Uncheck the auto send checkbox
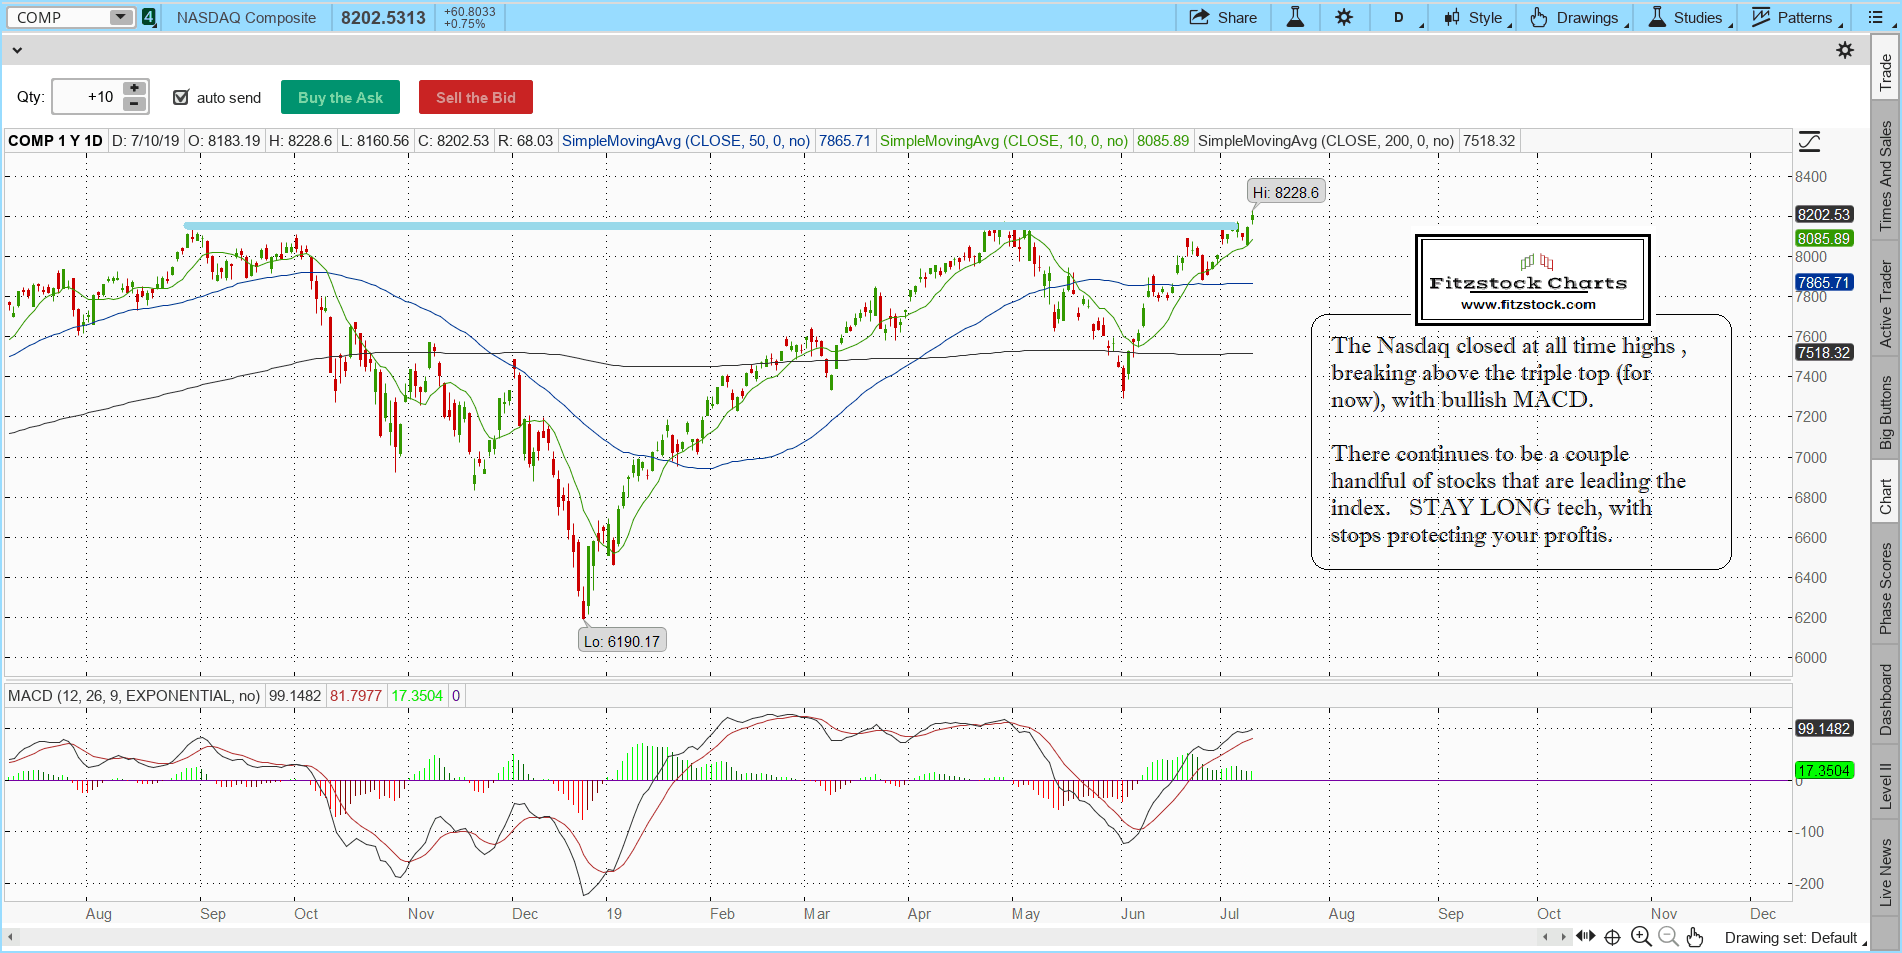1902x953 pixels. coord(181,97)
